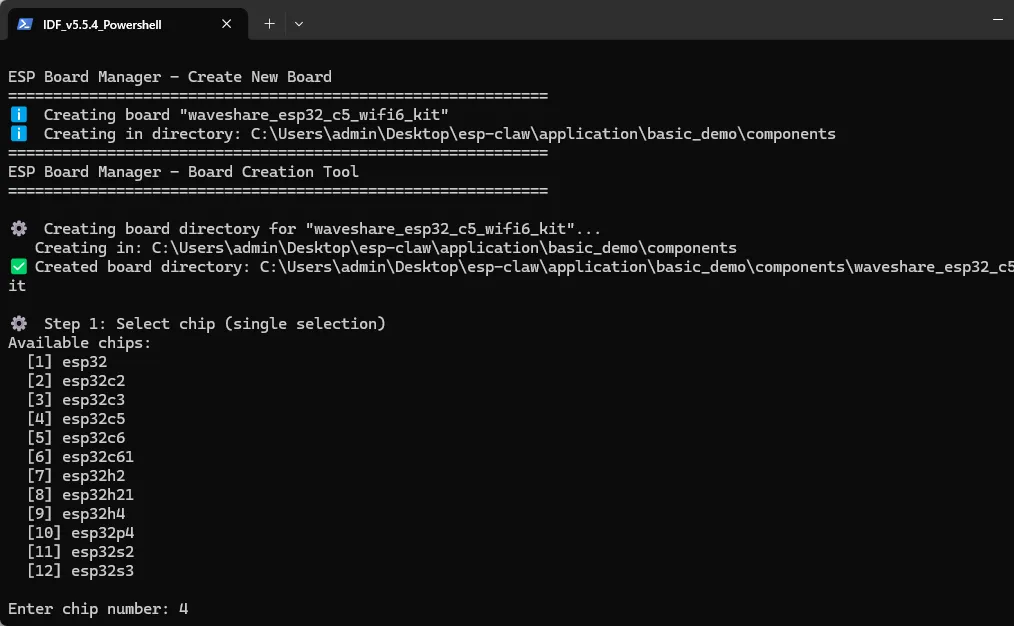The image size is (1014, 626).
Task: Close the IDF_v5.5.4_Powershell tab
Action: point(227,23)
